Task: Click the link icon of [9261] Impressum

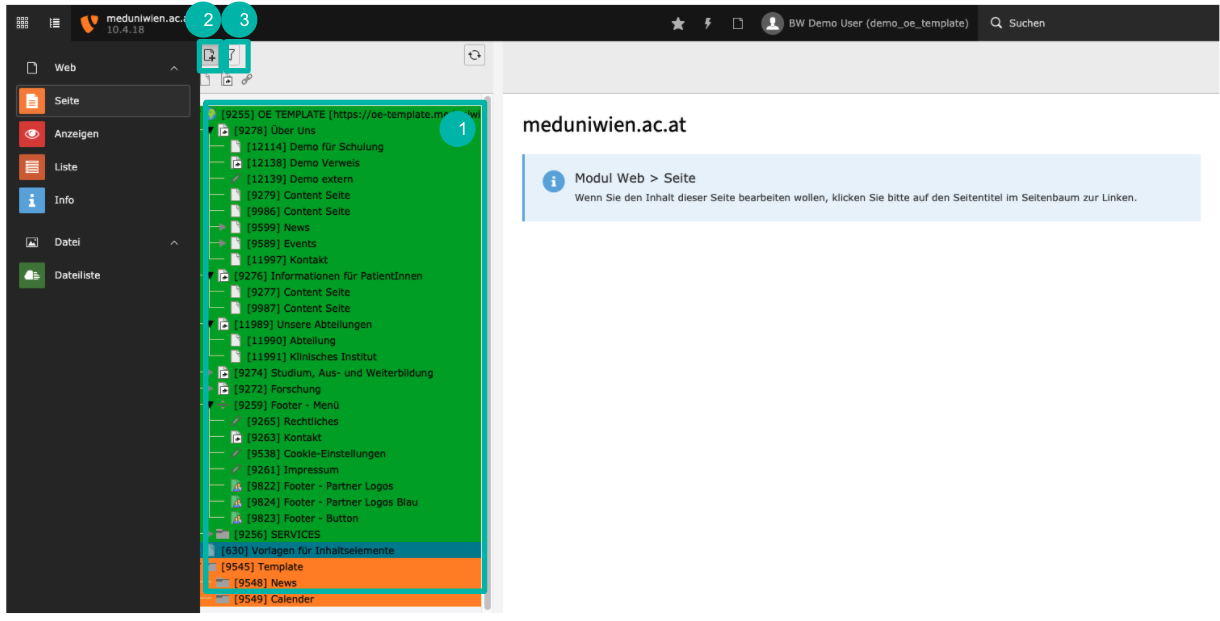Action: pos(237,470)
